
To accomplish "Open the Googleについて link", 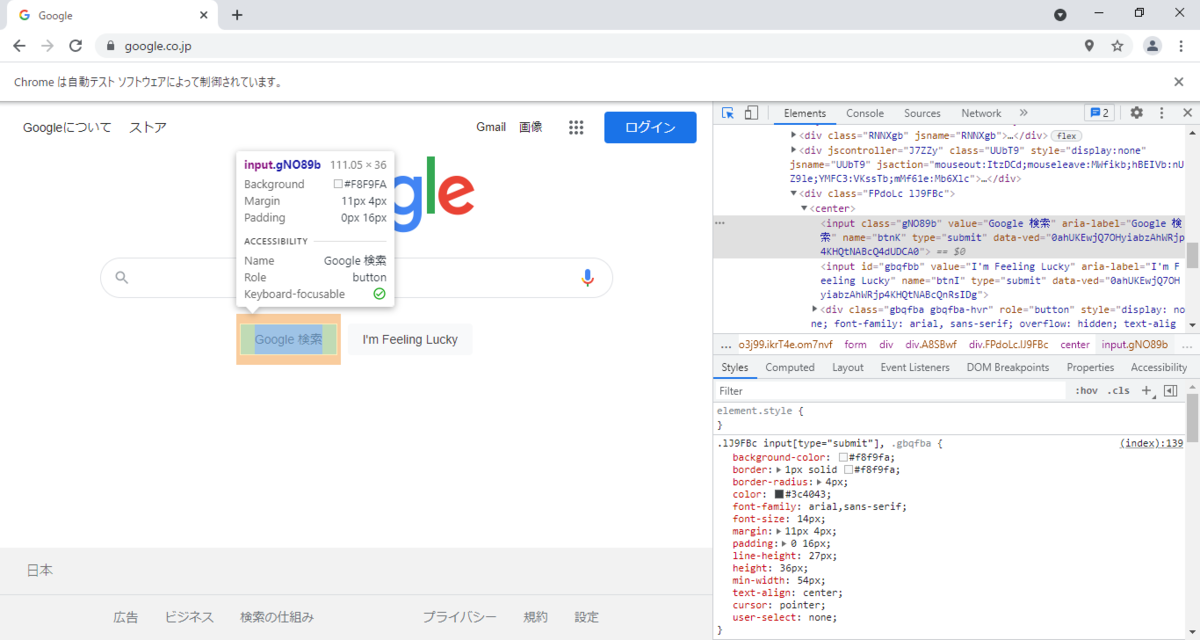I will (67, 127).
